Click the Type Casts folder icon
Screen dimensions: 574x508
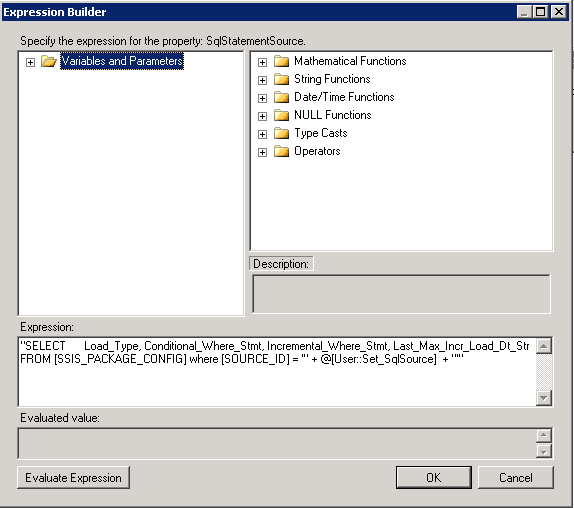pyautogui.click(x=281, y=133)
